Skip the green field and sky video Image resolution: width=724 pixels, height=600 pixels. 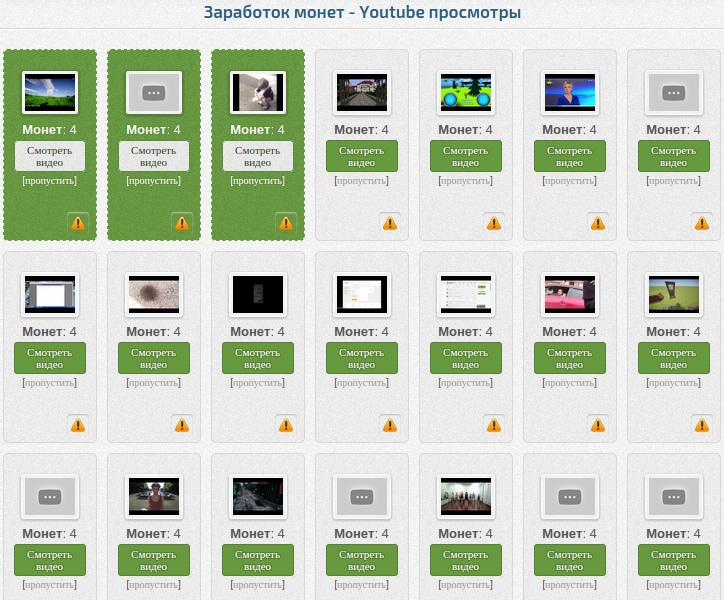click(x=50, y=181)
